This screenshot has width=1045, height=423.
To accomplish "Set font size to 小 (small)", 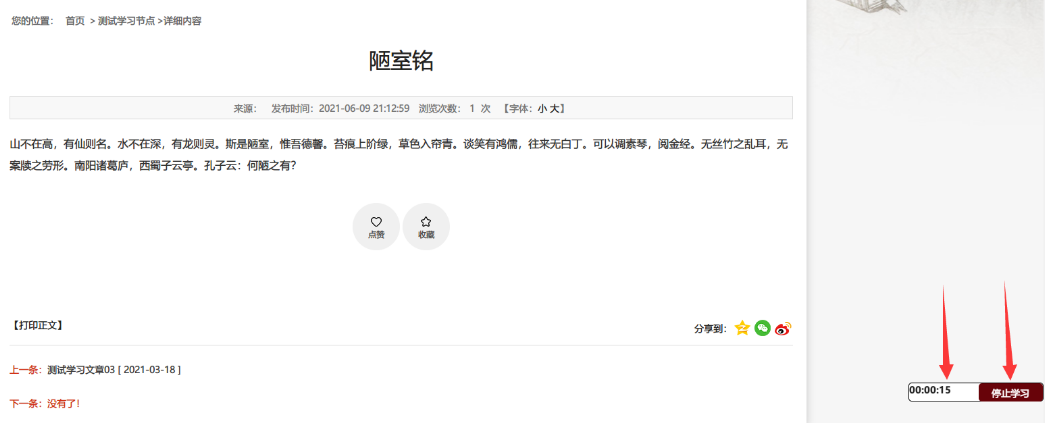I will pos(541,108).
